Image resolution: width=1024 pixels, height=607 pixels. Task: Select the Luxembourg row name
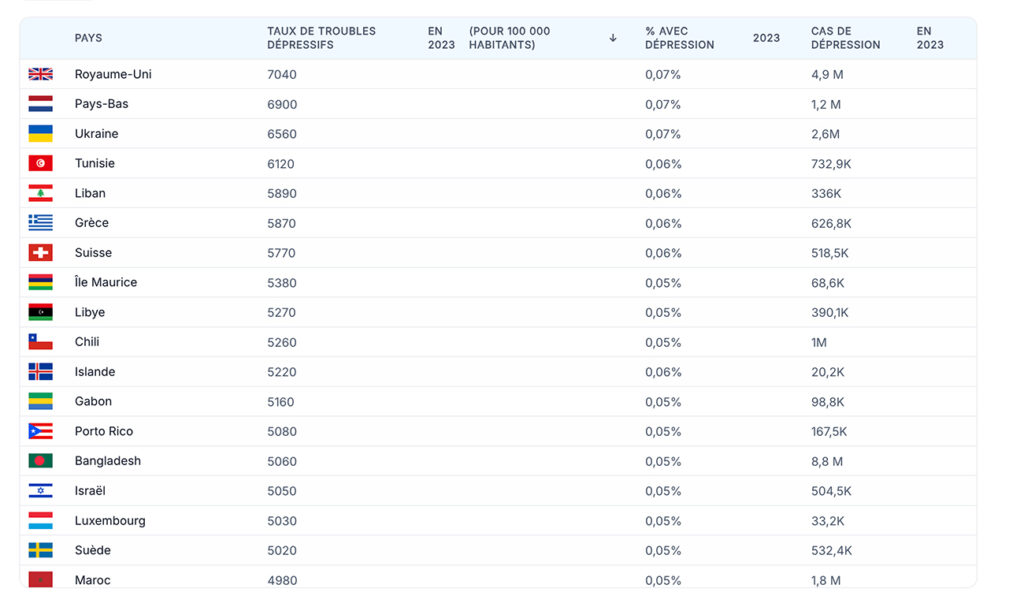(109, 521)
